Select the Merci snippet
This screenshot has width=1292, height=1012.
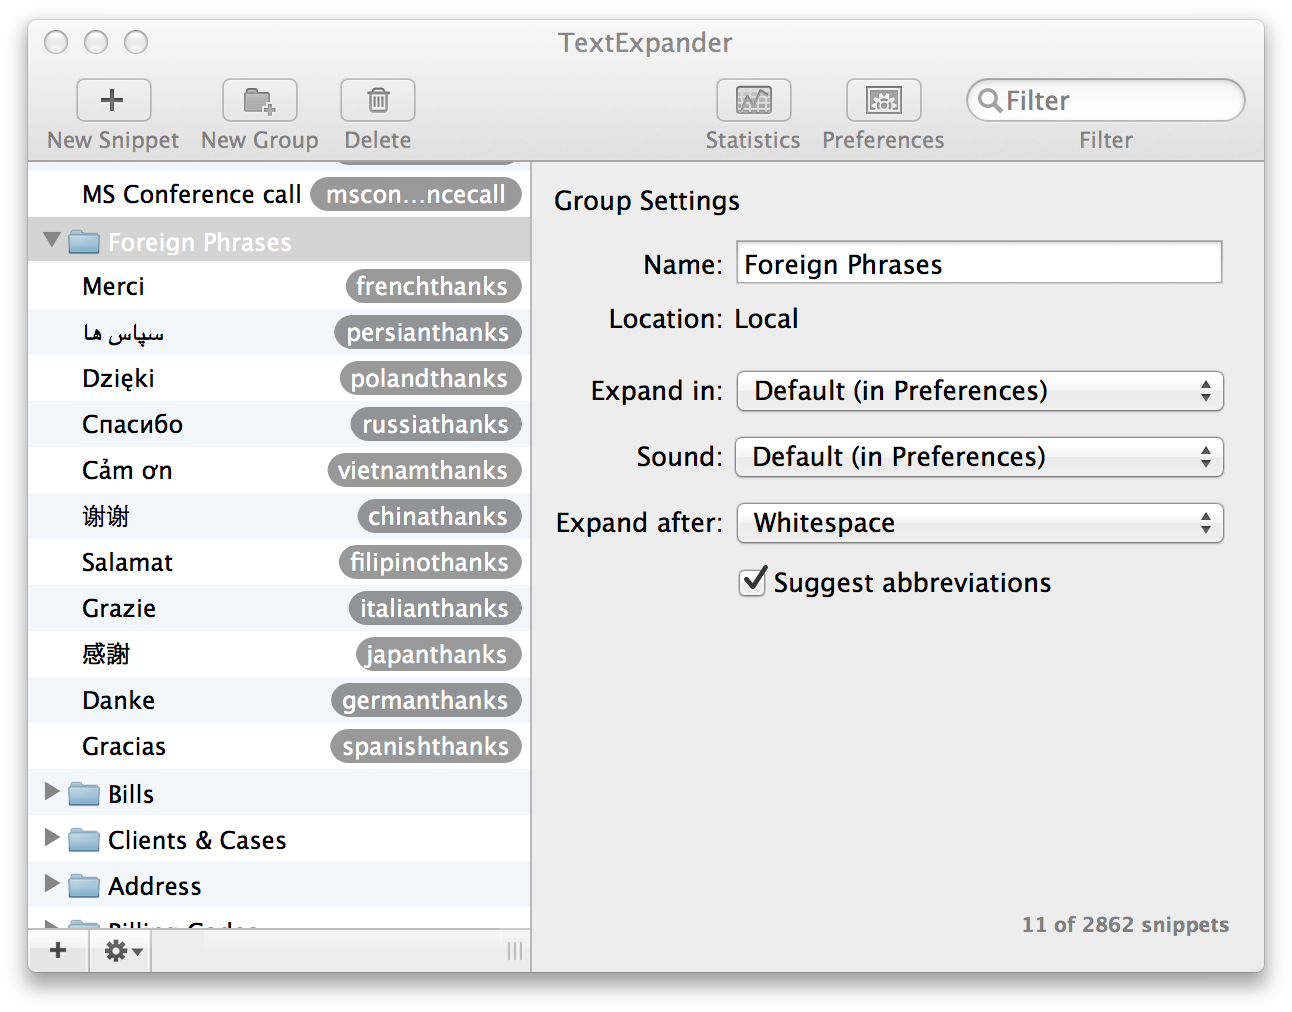(279, 286)
